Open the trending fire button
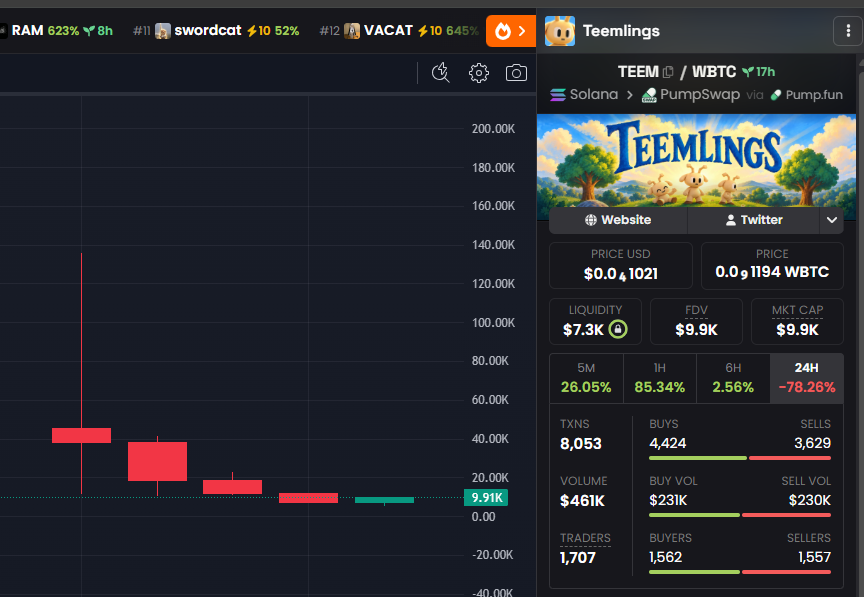 tap(511, 31)
